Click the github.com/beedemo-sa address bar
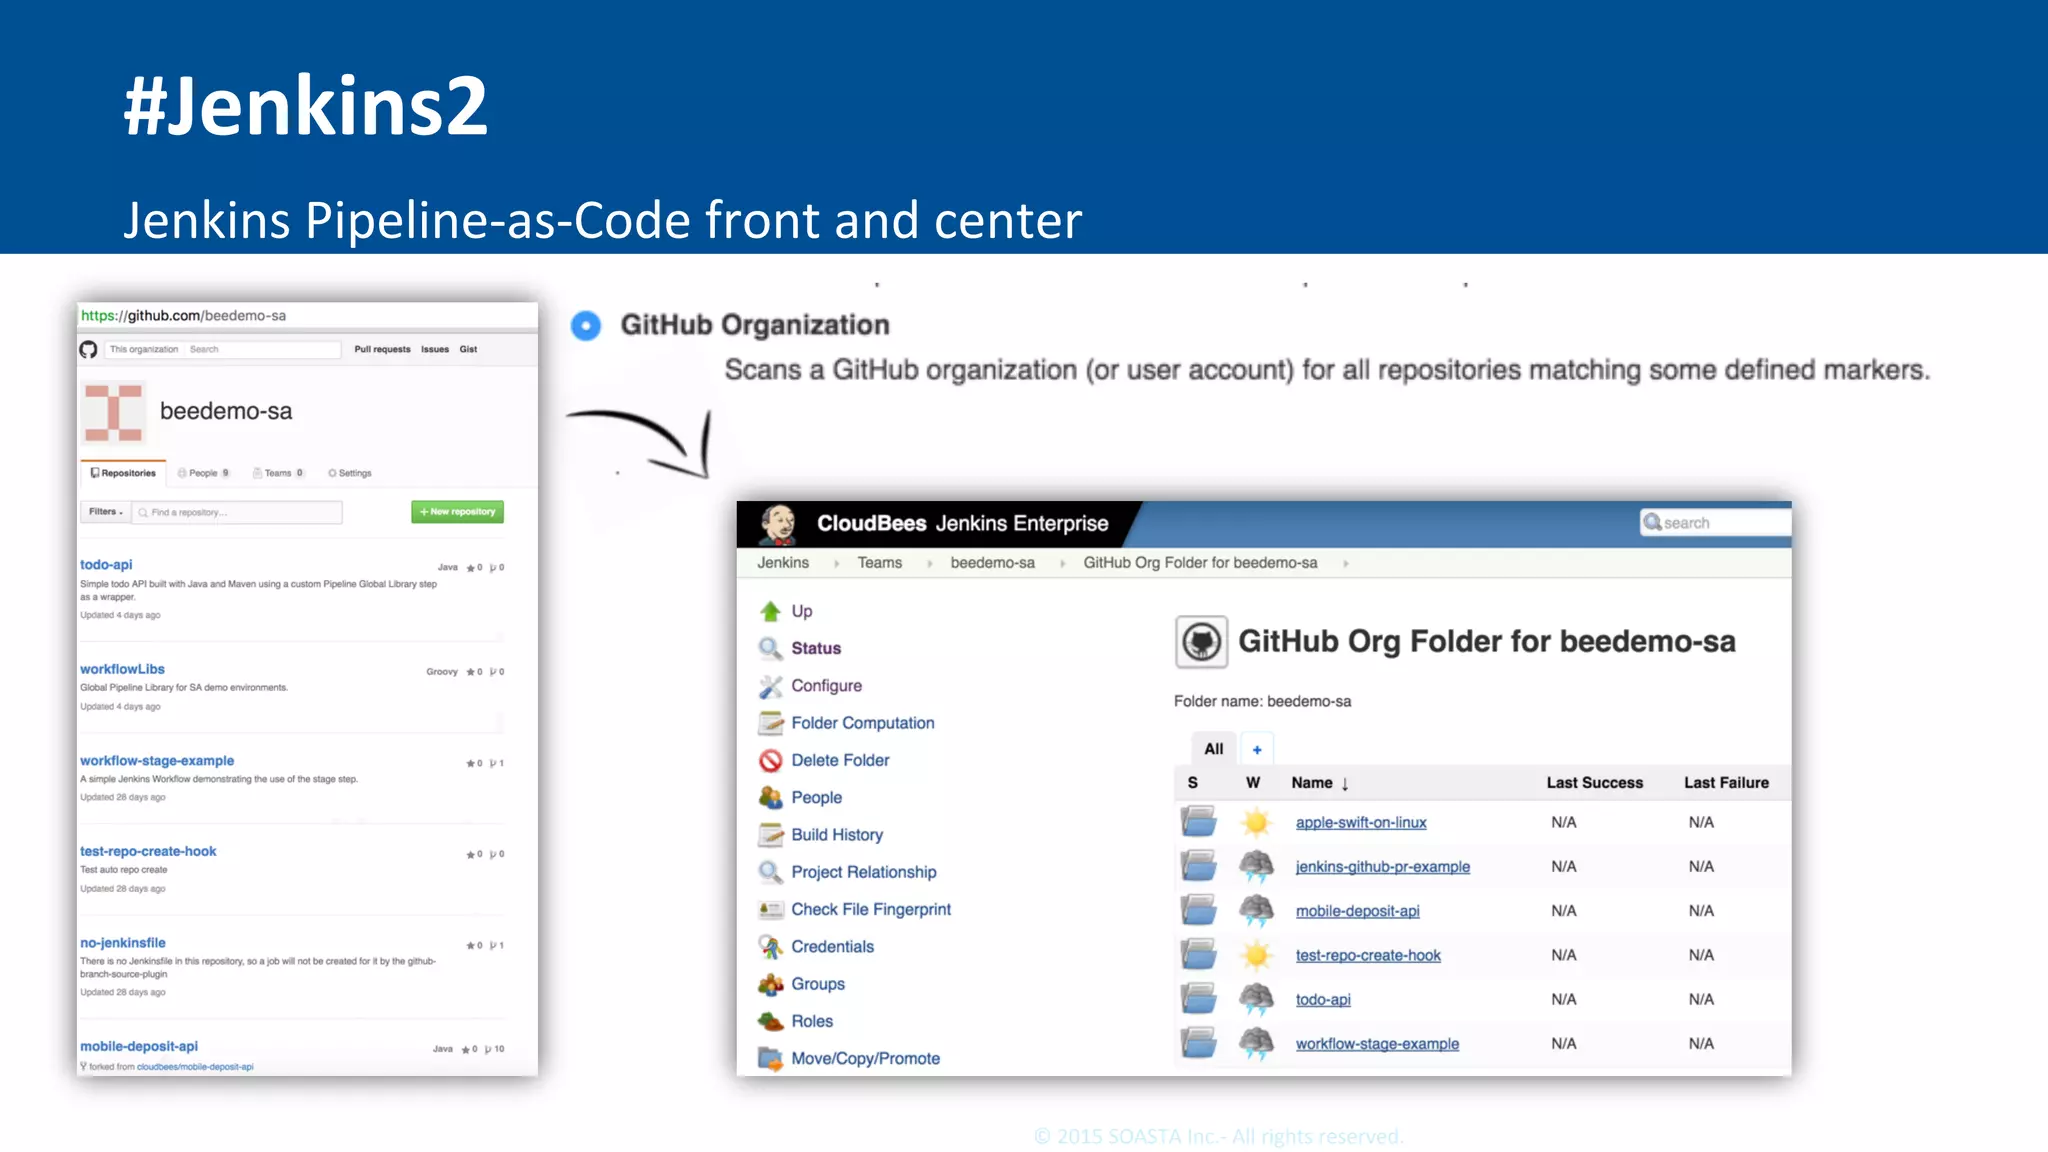 (x=307, y=316)
